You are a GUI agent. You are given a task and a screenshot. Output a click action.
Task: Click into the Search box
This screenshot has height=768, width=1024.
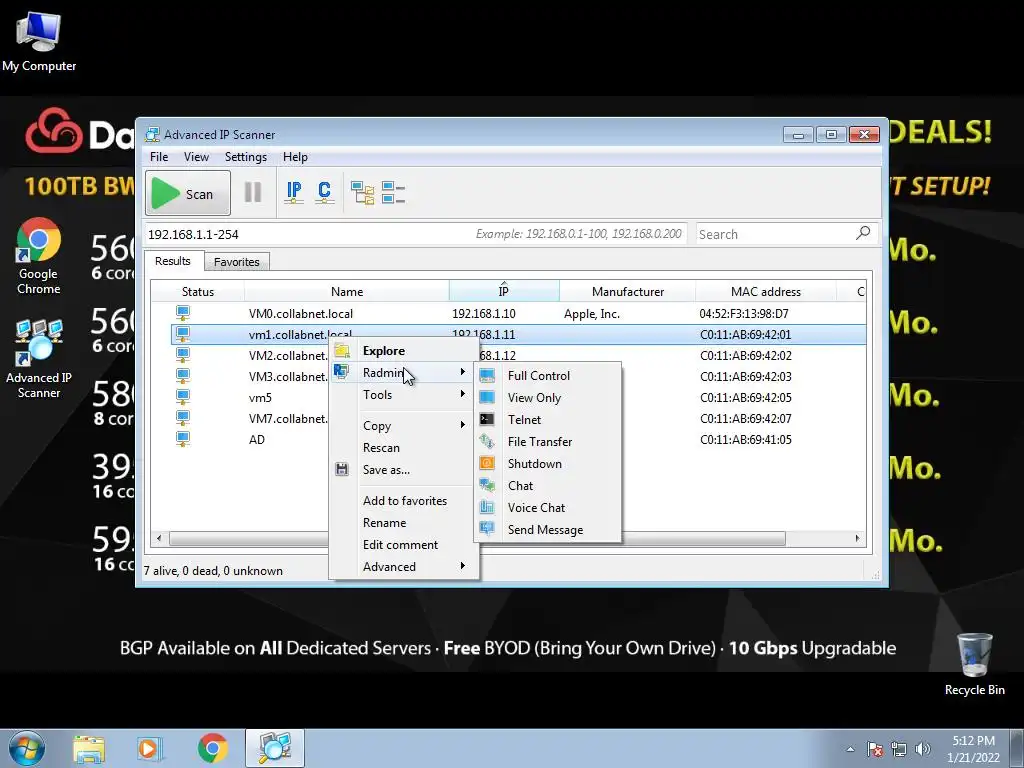point(774,234)
